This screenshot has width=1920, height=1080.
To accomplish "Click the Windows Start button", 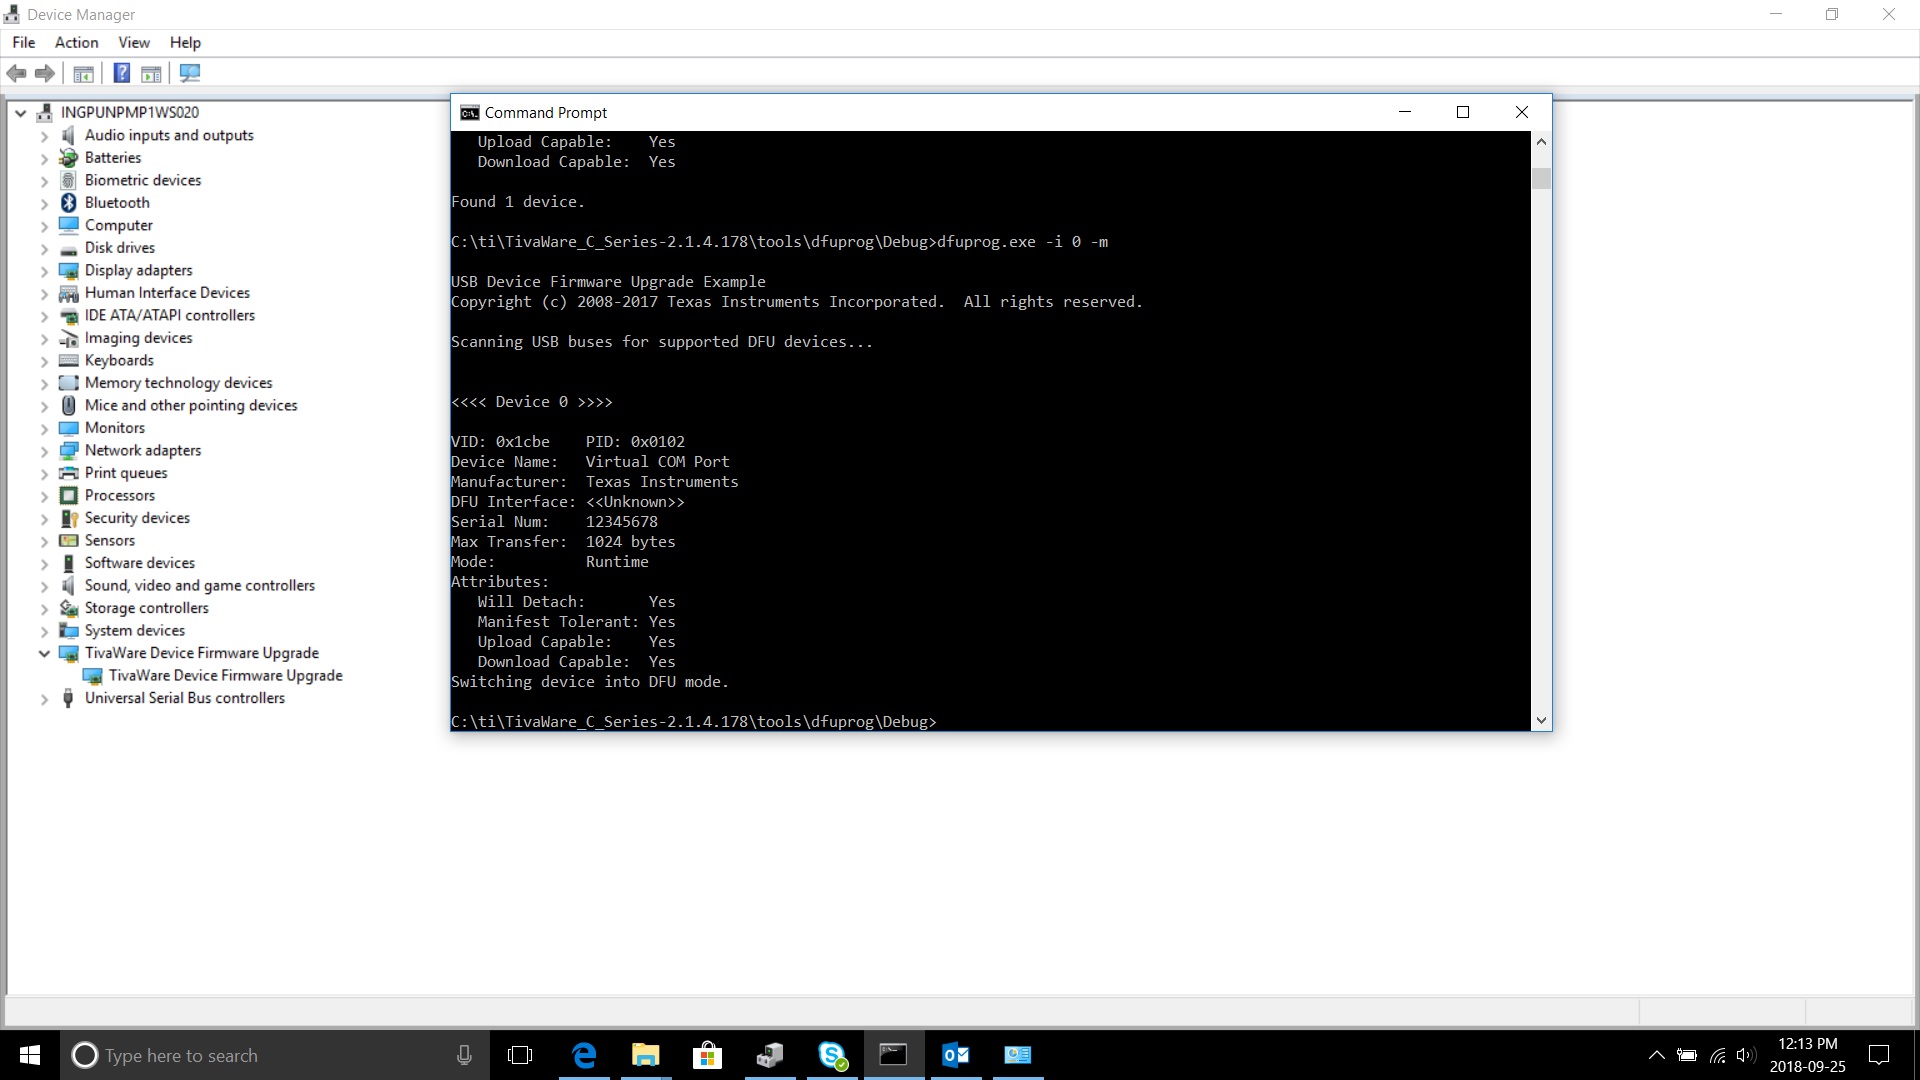I will click(x=30, y=1055).
